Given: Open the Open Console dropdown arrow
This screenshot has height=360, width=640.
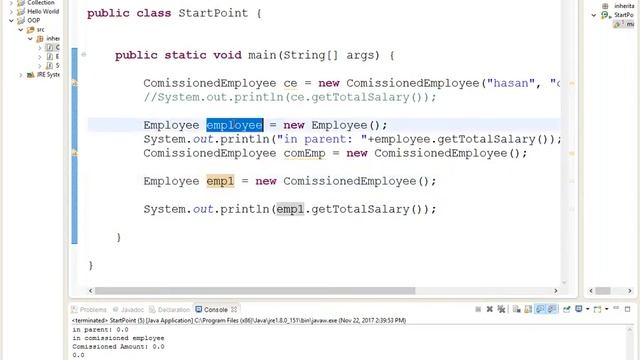Looking at the screenshot, I should coord(607,309).
